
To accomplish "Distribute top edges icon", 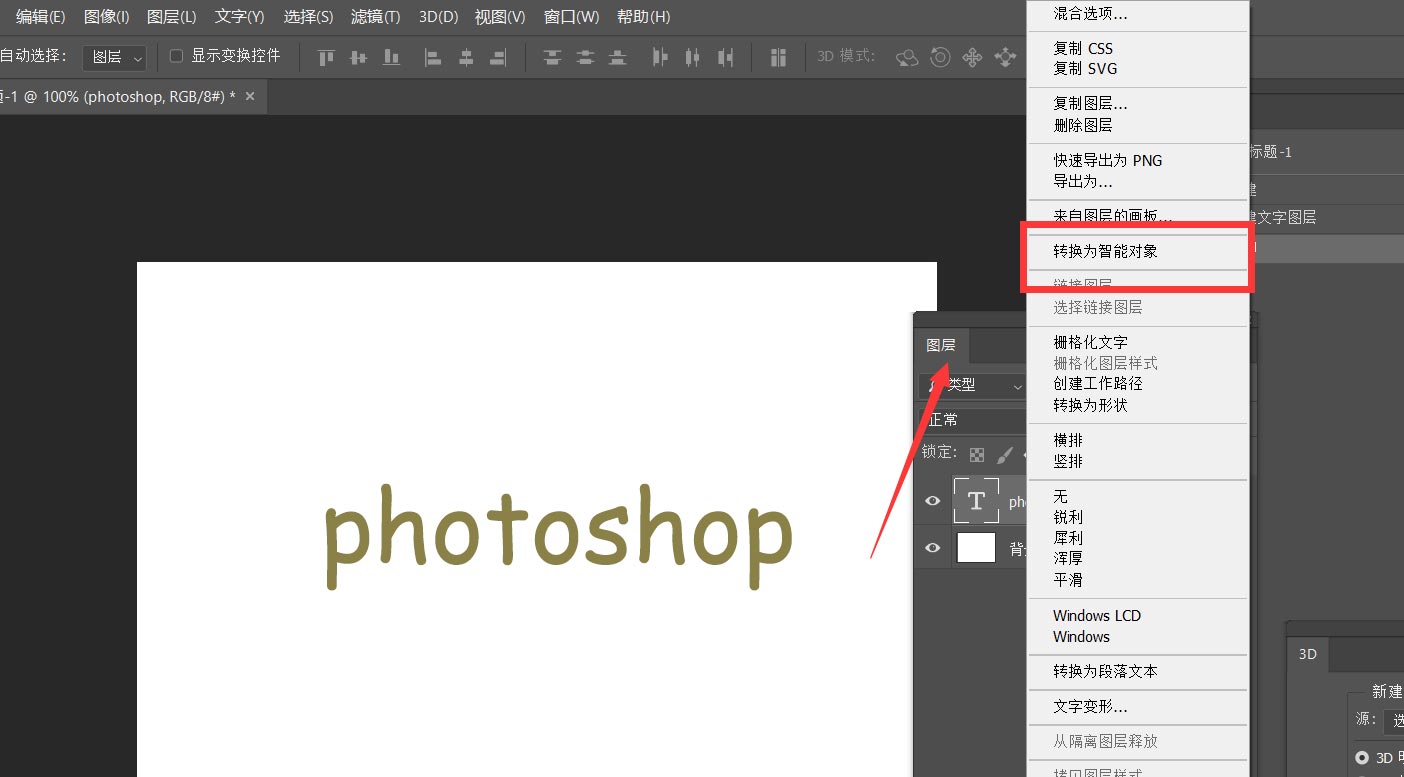I will (553, 58).
